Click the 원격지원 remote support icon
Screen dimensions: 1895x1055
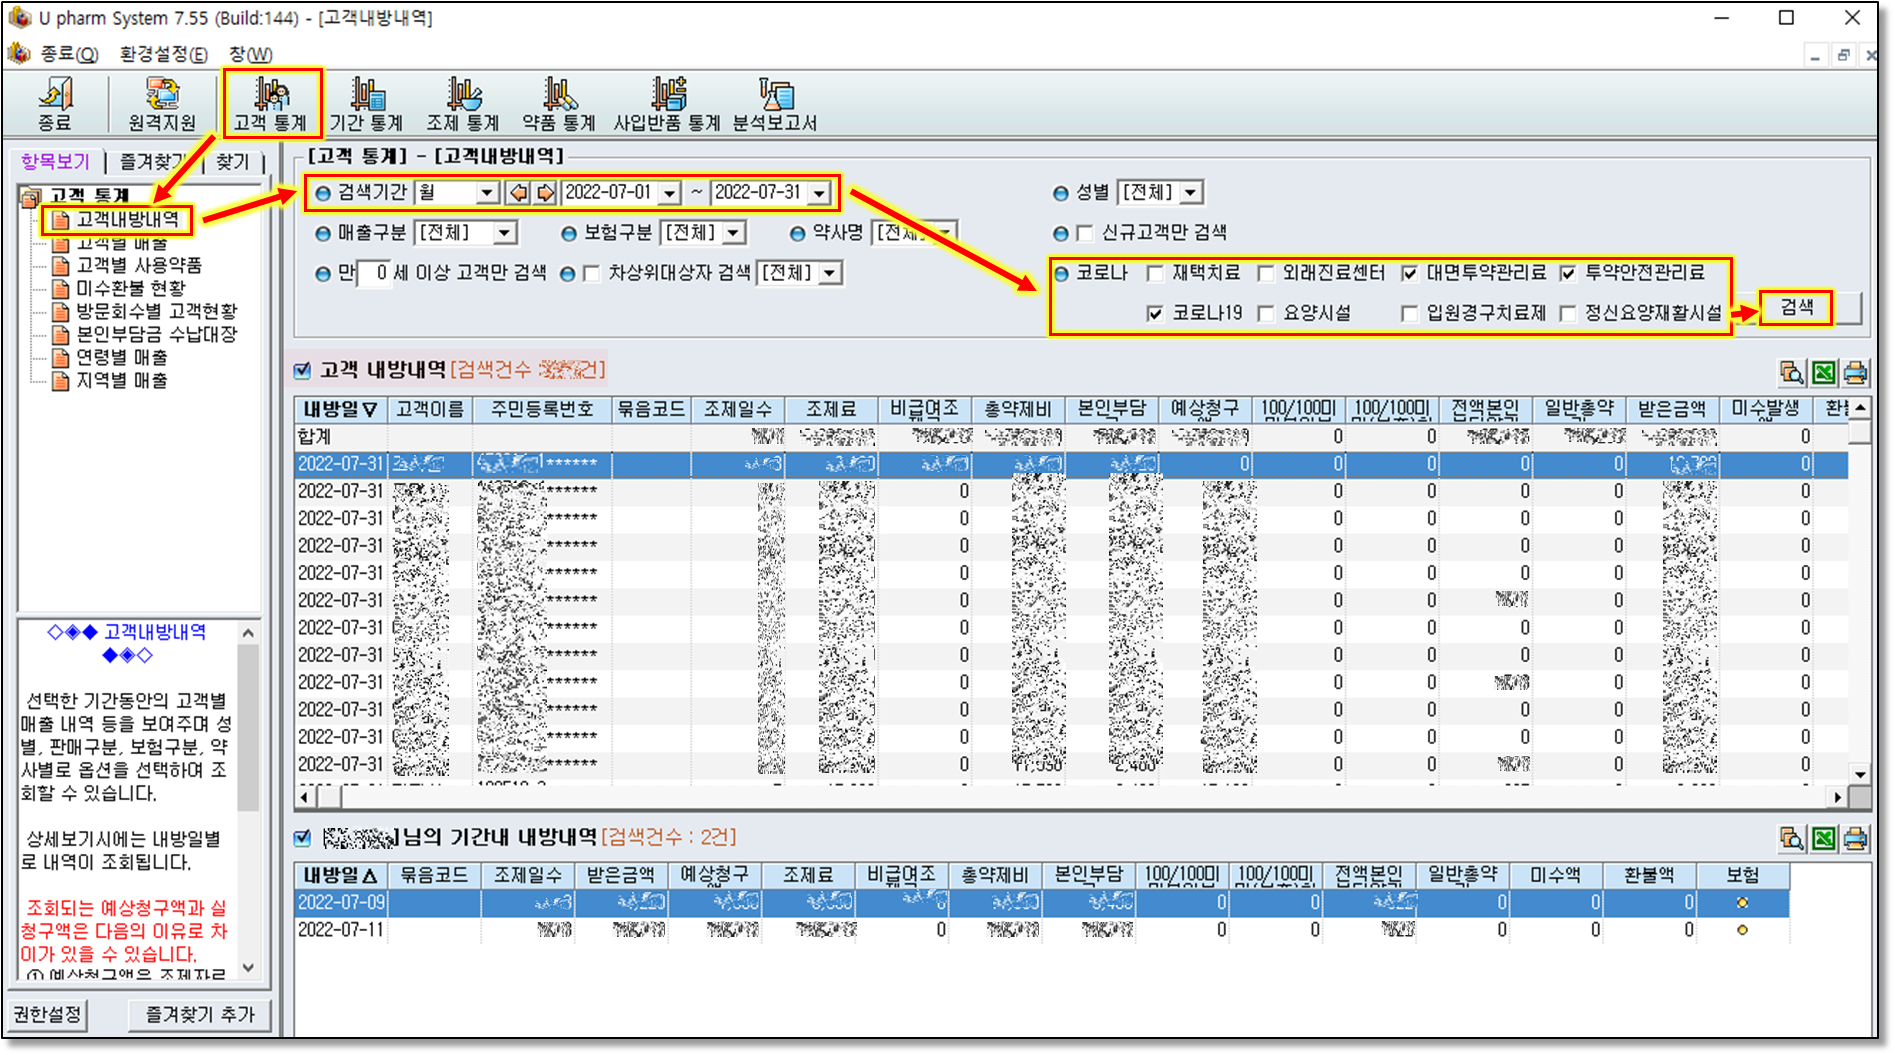(162, 103)
